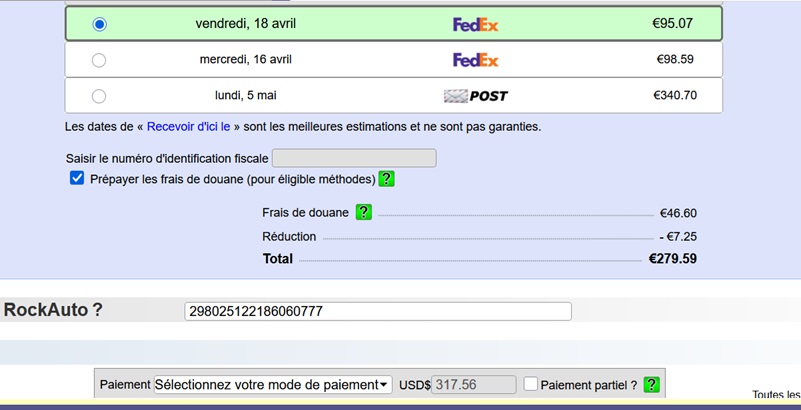Select the vendredi, 18 avril shipping radio button

pyautogui.click(x=99, y=24)
